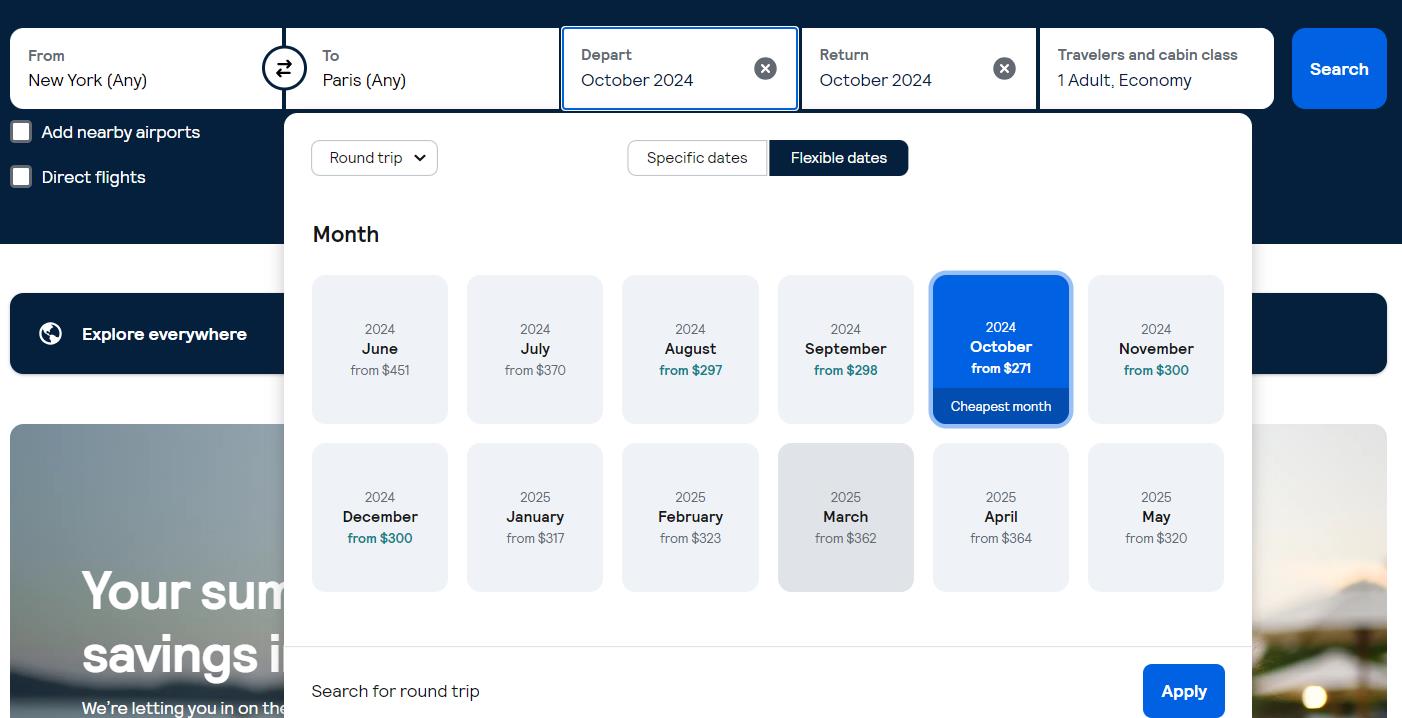Screen dimensions: 1402x718
Task: Check the Direct flights option
Action: coord(21,176)
